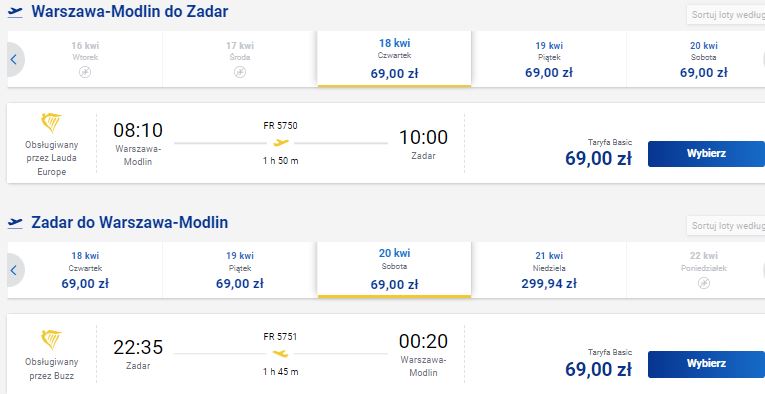Viewport: 765px width, 394px height.
Task: Select the outbound 19 kwi Piątek date
Action: pyautogui.click(x=549, y=59)
